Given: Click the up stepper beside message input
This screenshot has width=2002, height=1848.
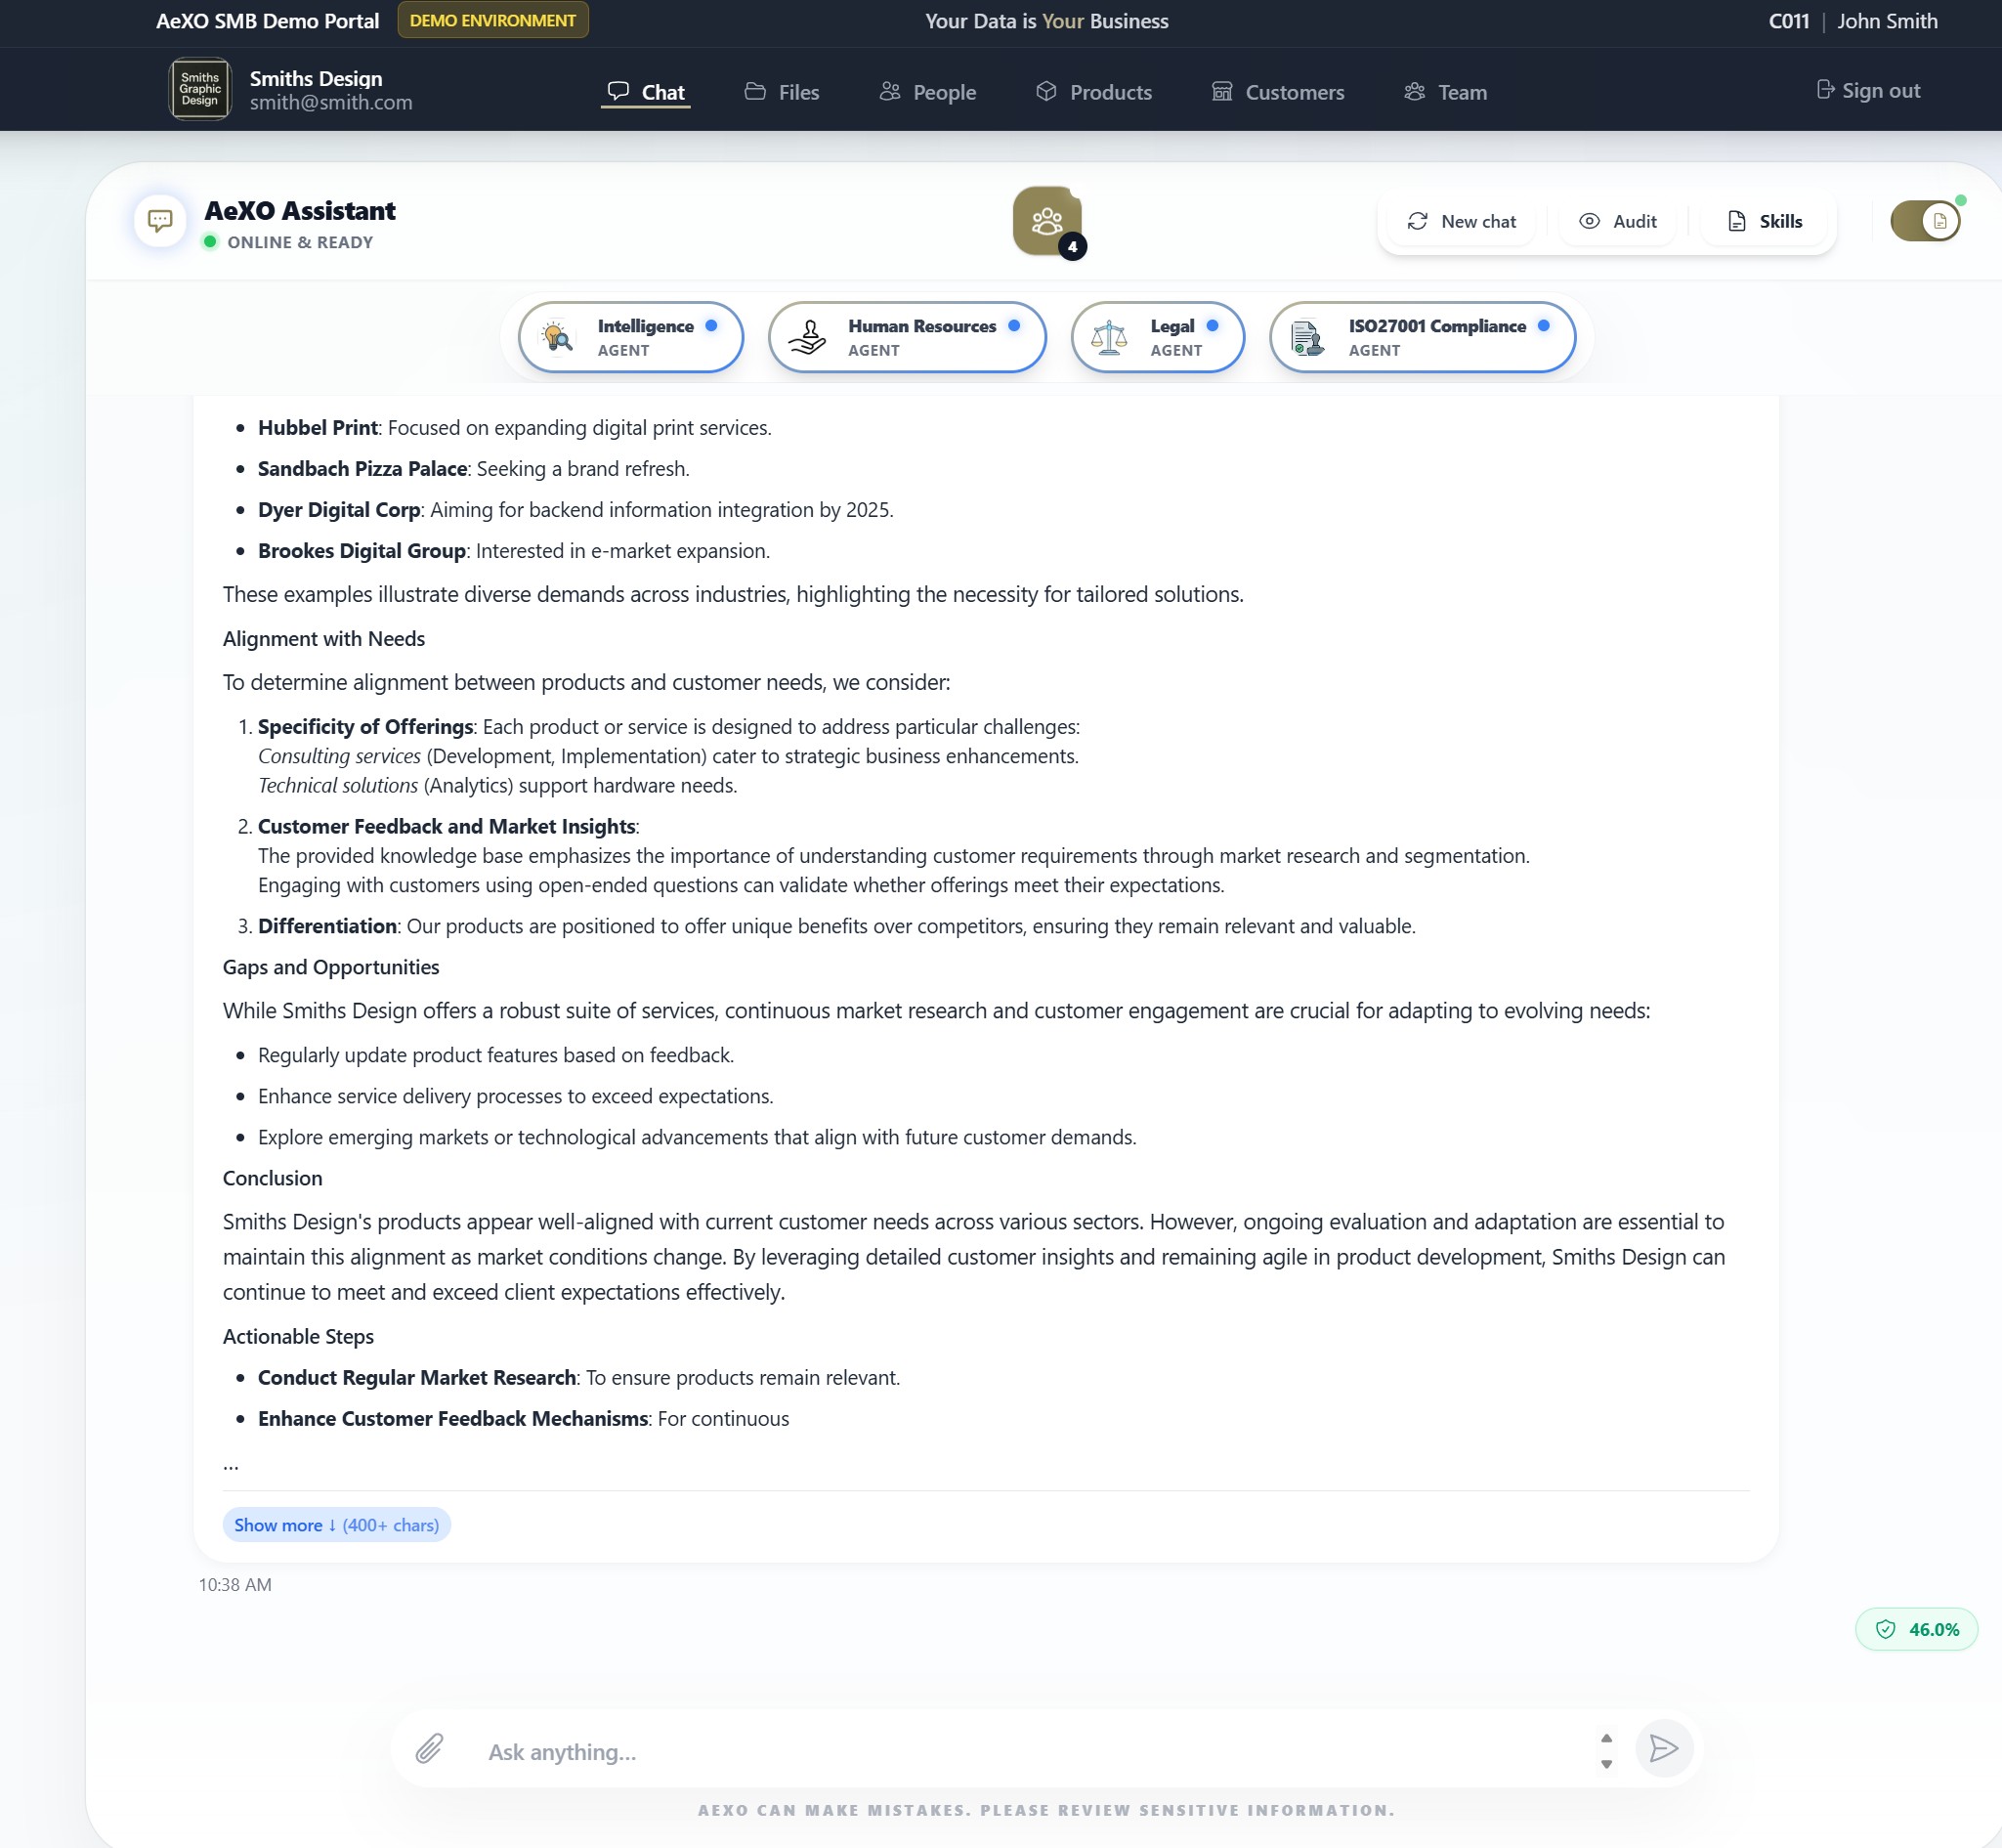Looking at the screenshot, I should point(1607,1737).
